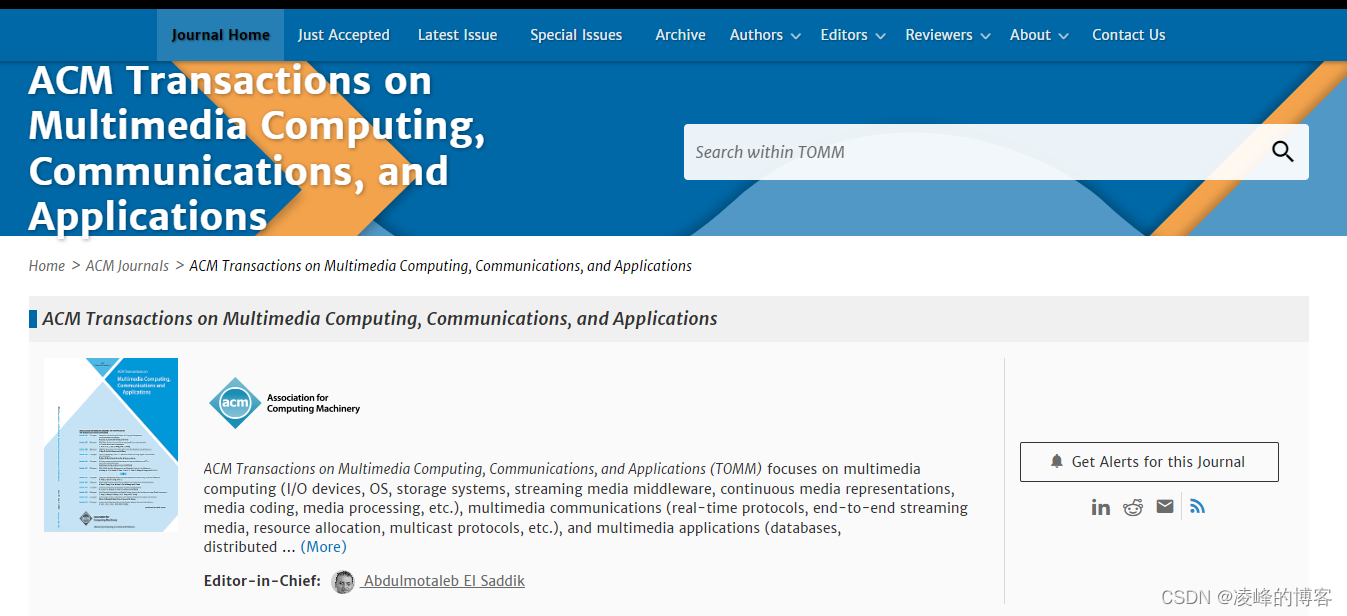Open the RSS feed icon
The image size is (1347, 616).
(1197, 506)
